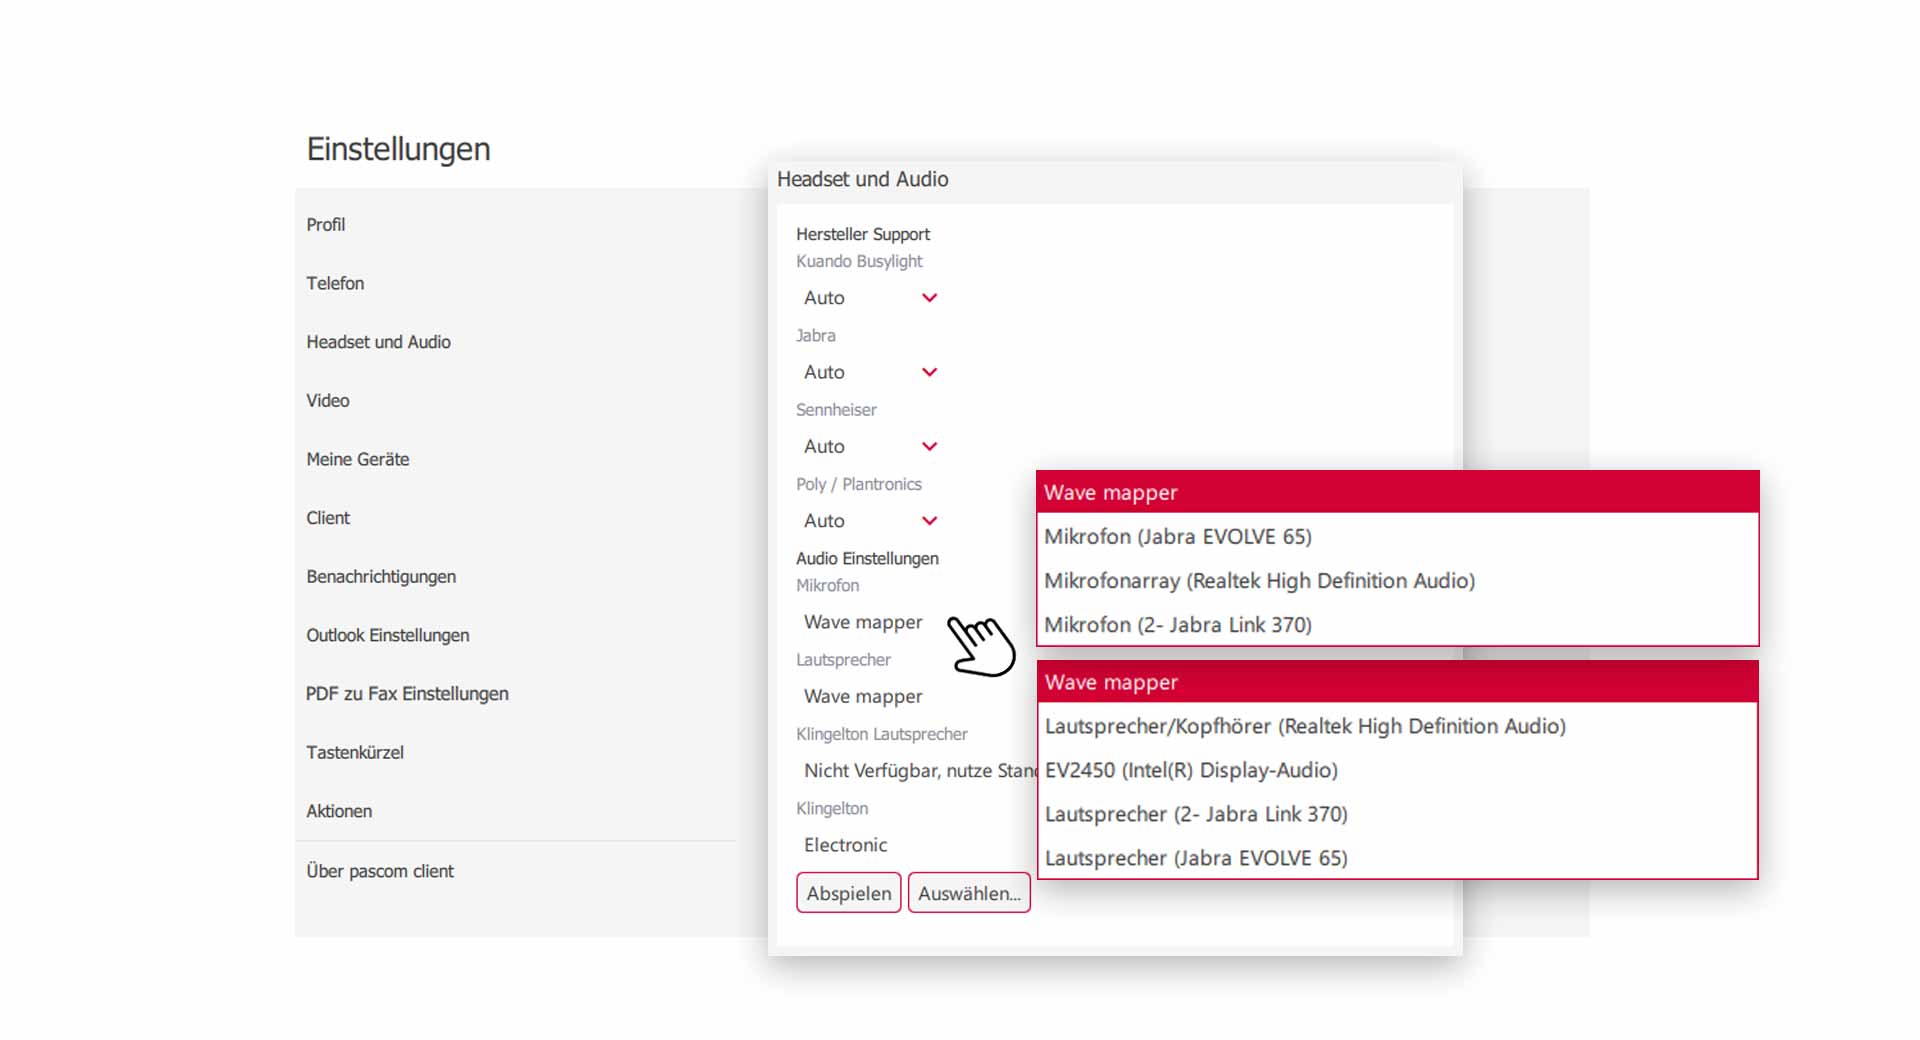The width and height of the screenshot is (1920, 1040).
Task: Choose Lautsprecher (2- Jabra Link 370)
Action: pyautogui.click(x=1398, y=814)
